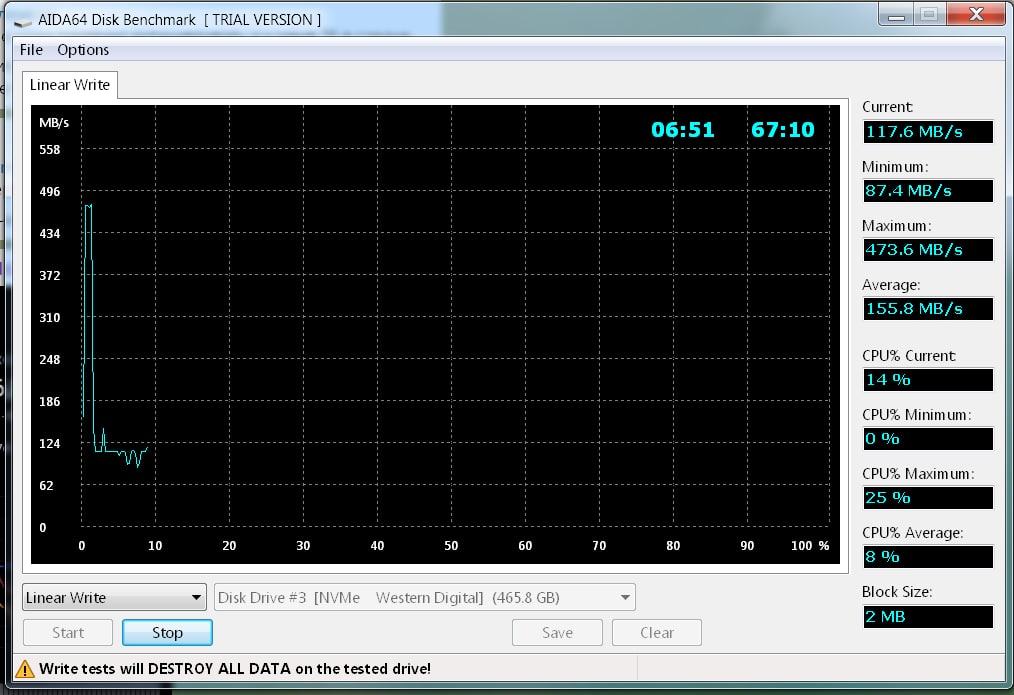Select the Linear Write tab
The width and height of the screenshot is (1014, 695).
pos(70,85)
